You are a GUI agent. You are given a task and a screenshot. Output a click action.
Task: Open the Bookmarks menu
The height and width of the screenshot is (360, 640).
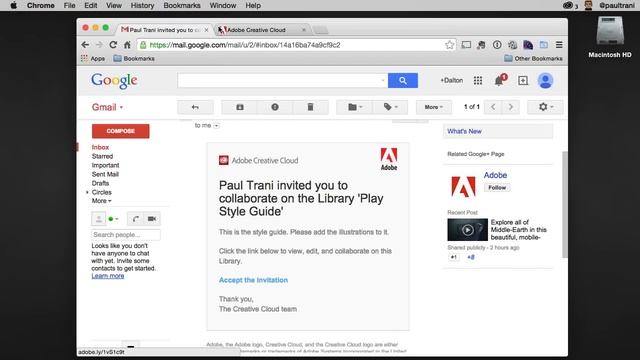coord(182,5)
